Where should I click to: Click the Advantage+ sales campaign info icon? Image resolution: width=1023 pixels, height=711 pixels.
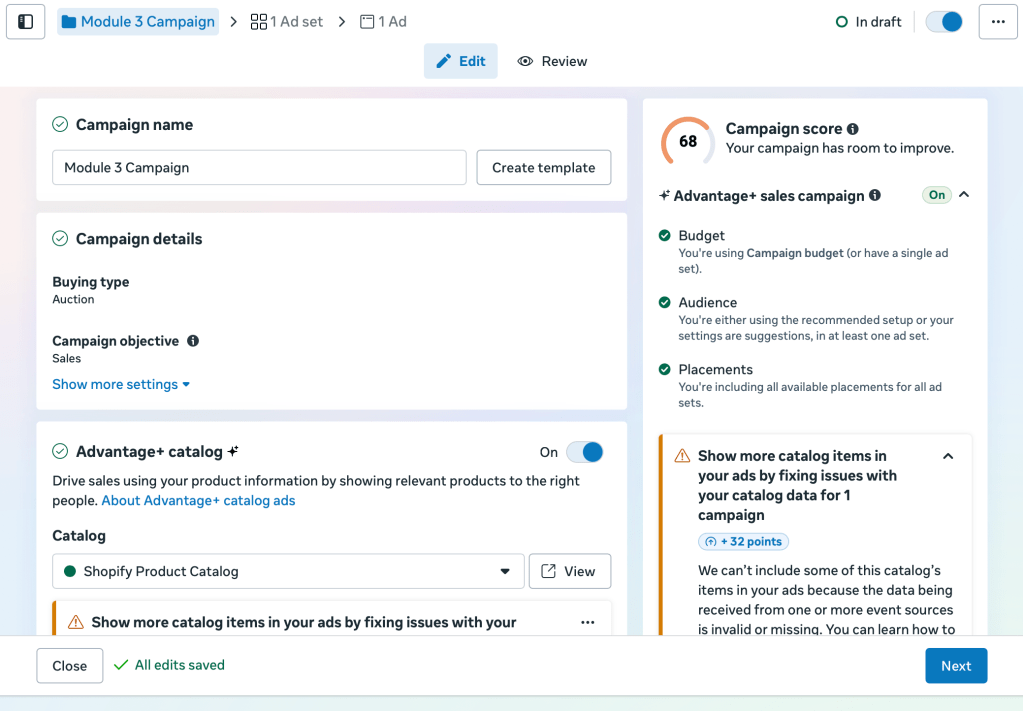pos(875,196)
